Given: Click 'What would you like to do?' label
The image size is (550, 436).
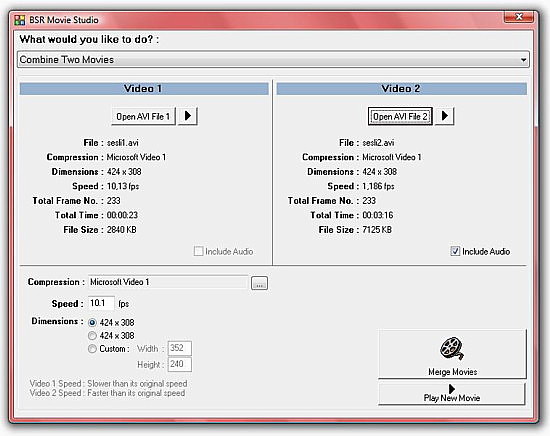Looking at the screenshot, I should coord(89,39).
